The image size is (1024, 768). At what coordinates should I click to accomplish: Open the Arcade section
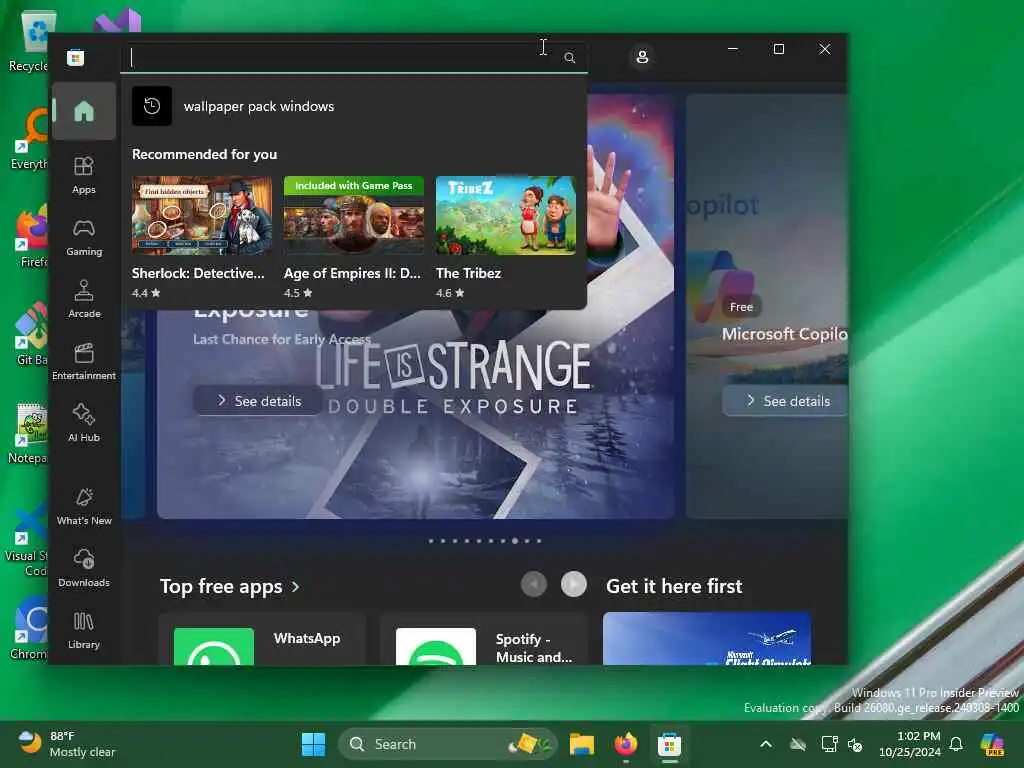pyautogui.click(x=84, y=299)
